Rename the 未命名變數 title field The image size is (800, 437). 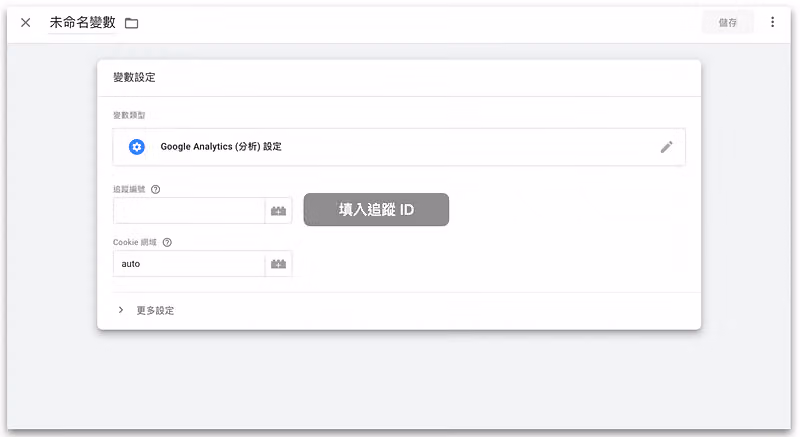pos(83,22)
